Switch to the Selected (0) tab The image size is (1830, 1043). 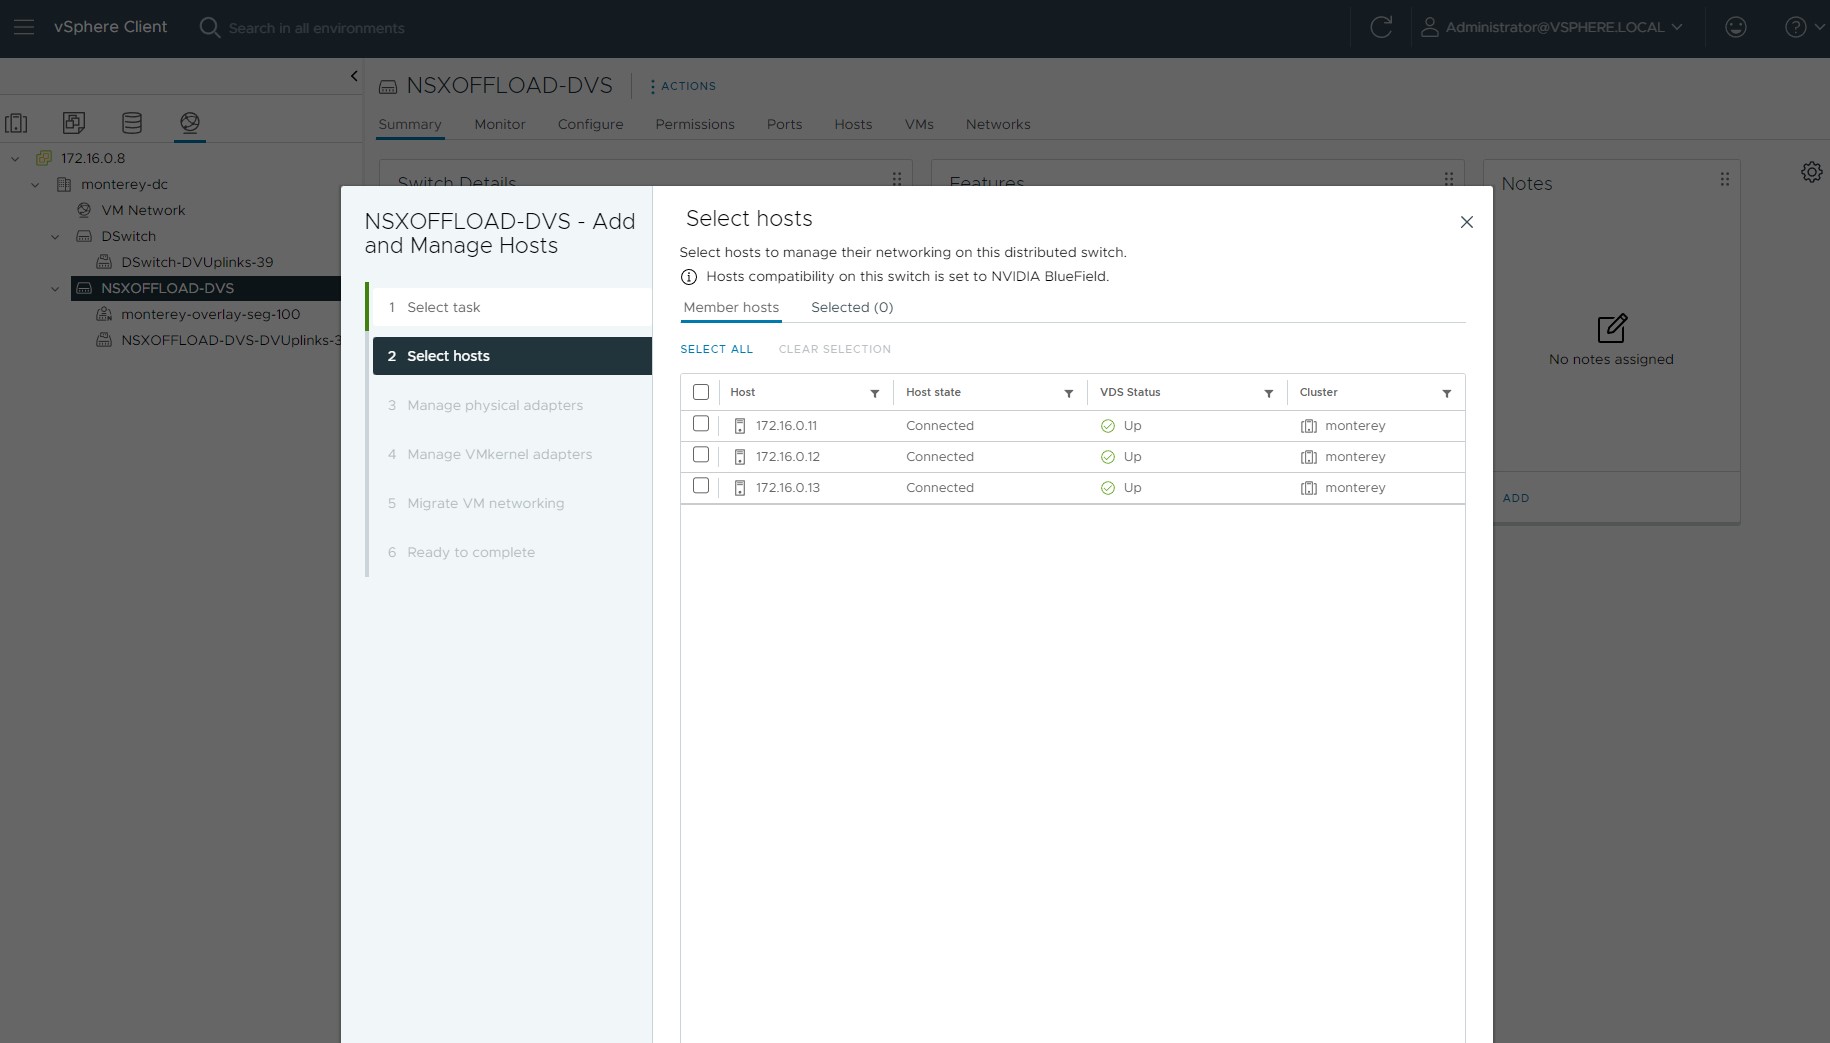click(x=851, y=307)
